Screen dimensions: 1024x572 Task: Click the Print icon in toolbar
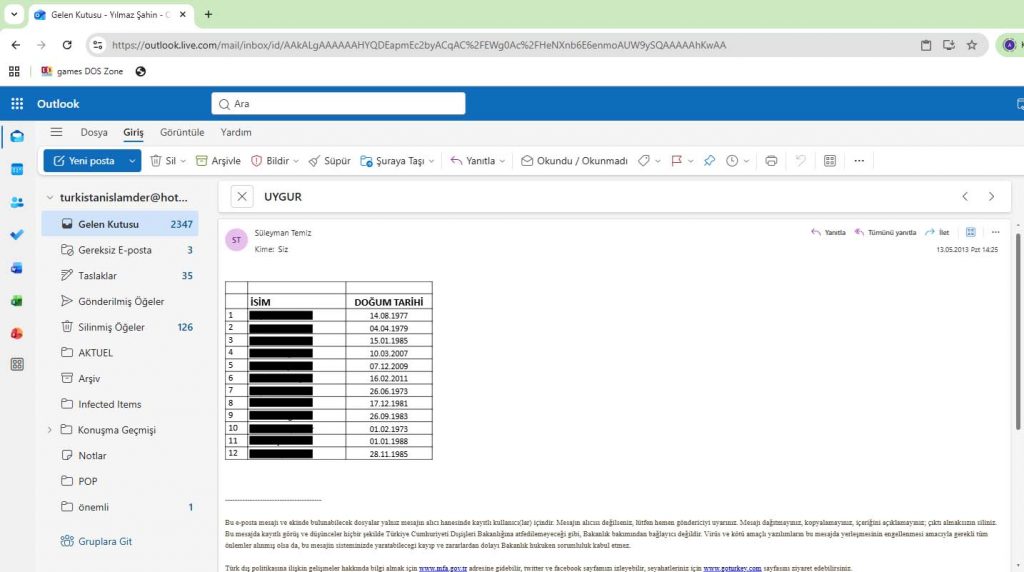tap(771, 161)
